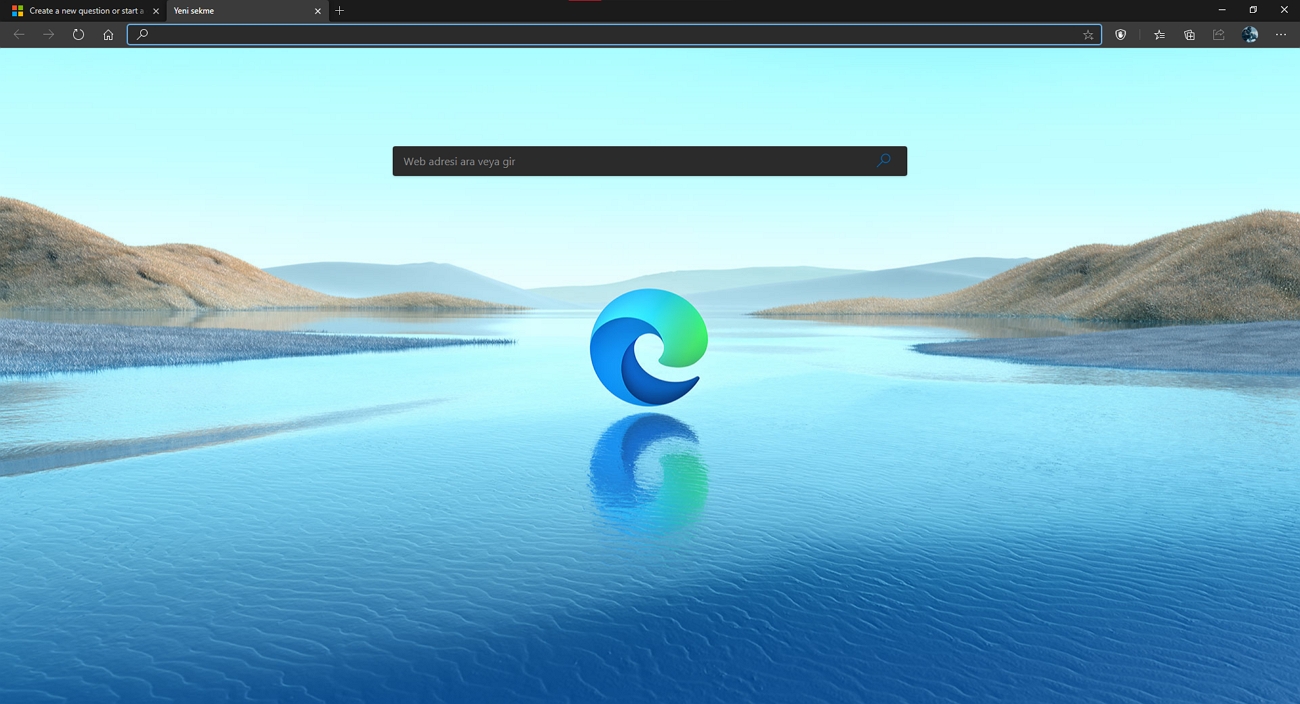Viewport: 1300px width, 704px height.
Task: Click the Share icon in the toolbar
Action: tap(1218, 34)
